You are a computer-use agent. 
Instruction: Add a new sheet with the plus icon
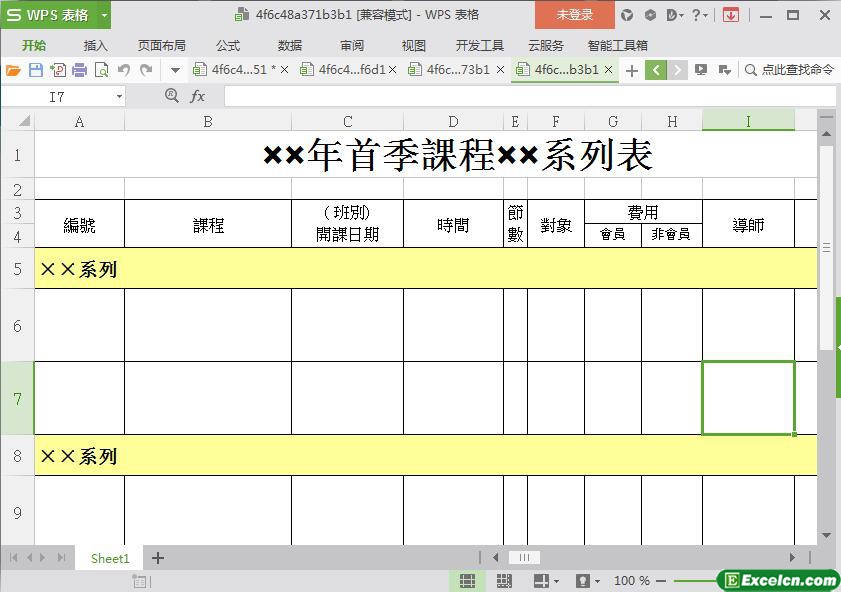(158, 558)
